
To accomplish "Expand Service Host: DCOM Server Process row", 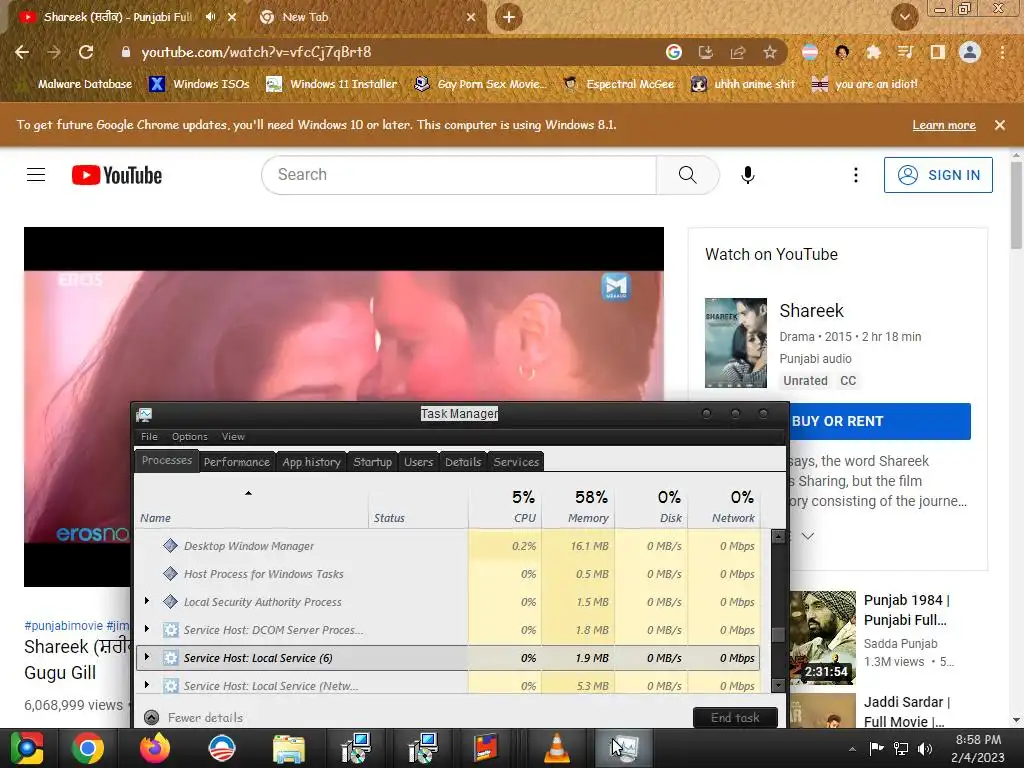I will [147, 630].
